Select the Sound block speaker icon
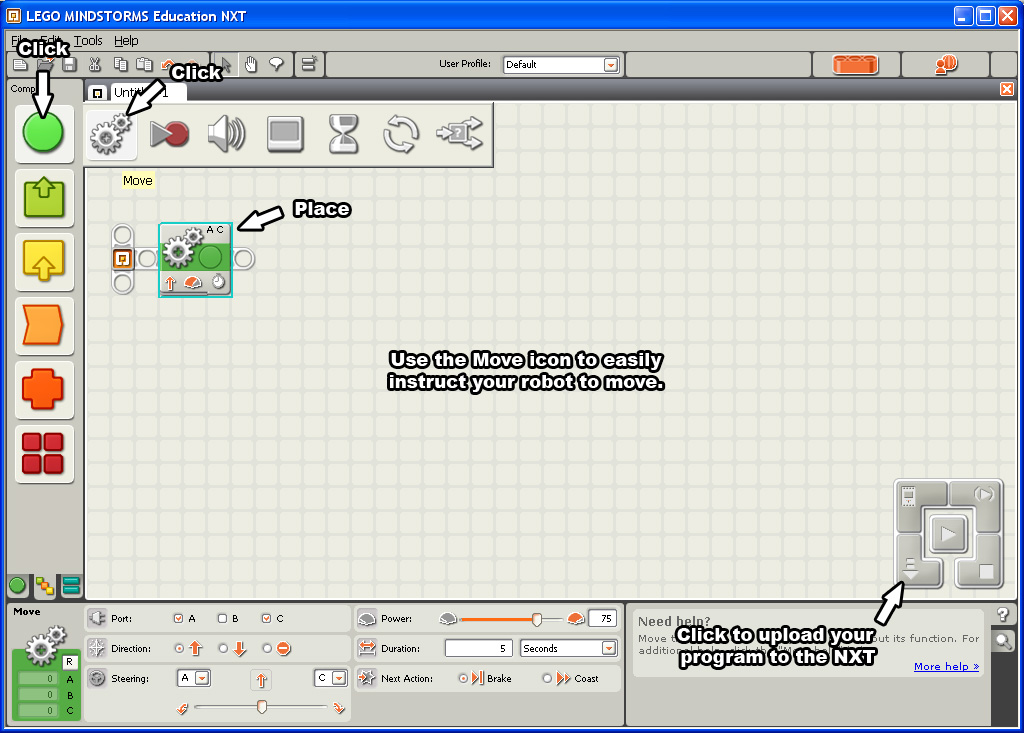Viewport: 1024px width, 733px height. click(226, 134)
